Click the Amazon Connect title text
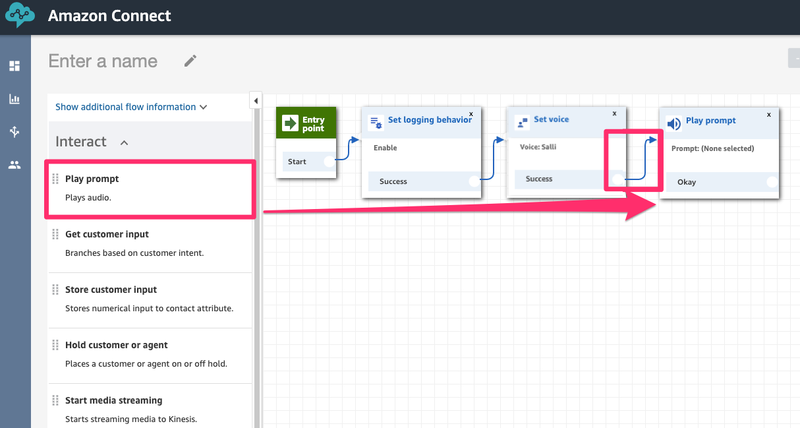The width and height of the screenshot is (800, 428). (110, 16)
